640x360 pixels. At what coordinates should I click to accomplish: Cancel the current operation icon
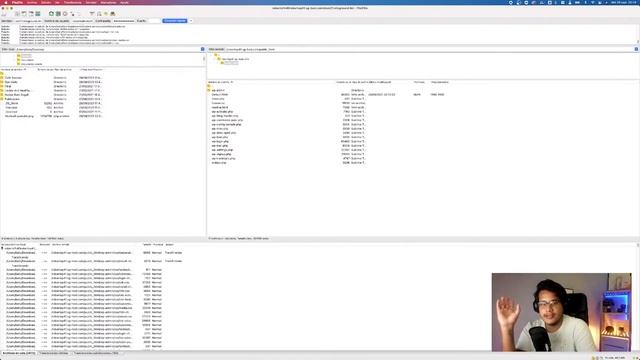point(65,14)
